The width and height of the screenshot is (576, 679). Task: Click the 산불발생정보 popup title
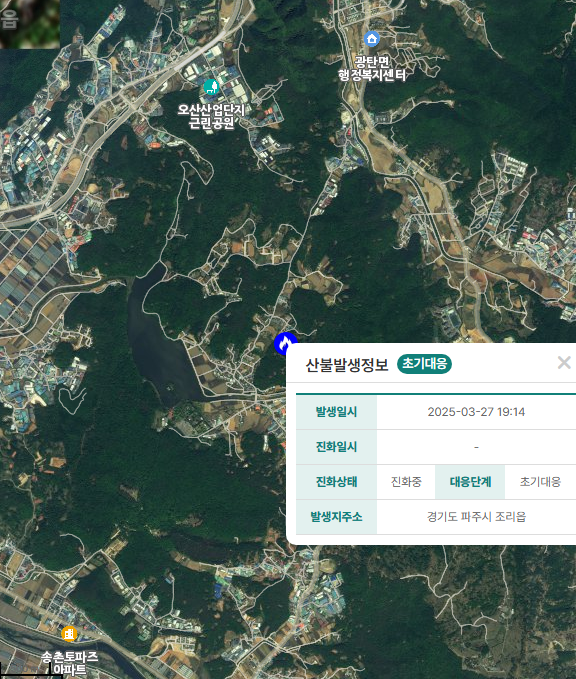point(347,365)
